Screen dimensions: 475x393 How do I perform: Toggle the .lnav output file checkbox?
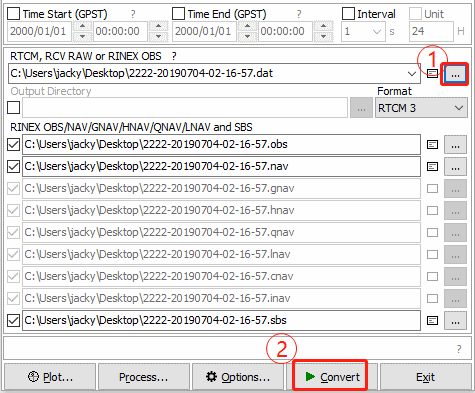pyautogui.click(x=13, y=255)
